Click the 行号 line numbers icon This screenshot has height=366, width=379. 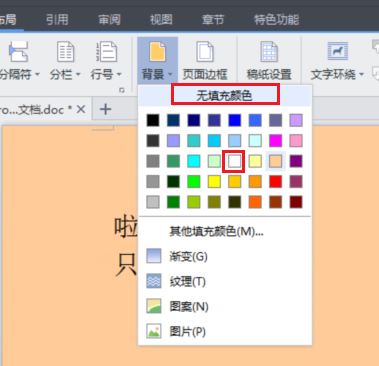(106, 51)
